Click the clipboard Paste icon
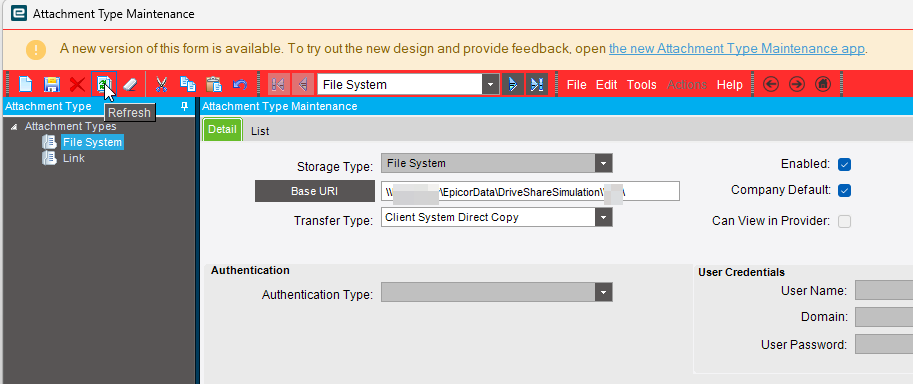This screenshot has height=384, width=913. pyautogui.click(x=214, y=84)
